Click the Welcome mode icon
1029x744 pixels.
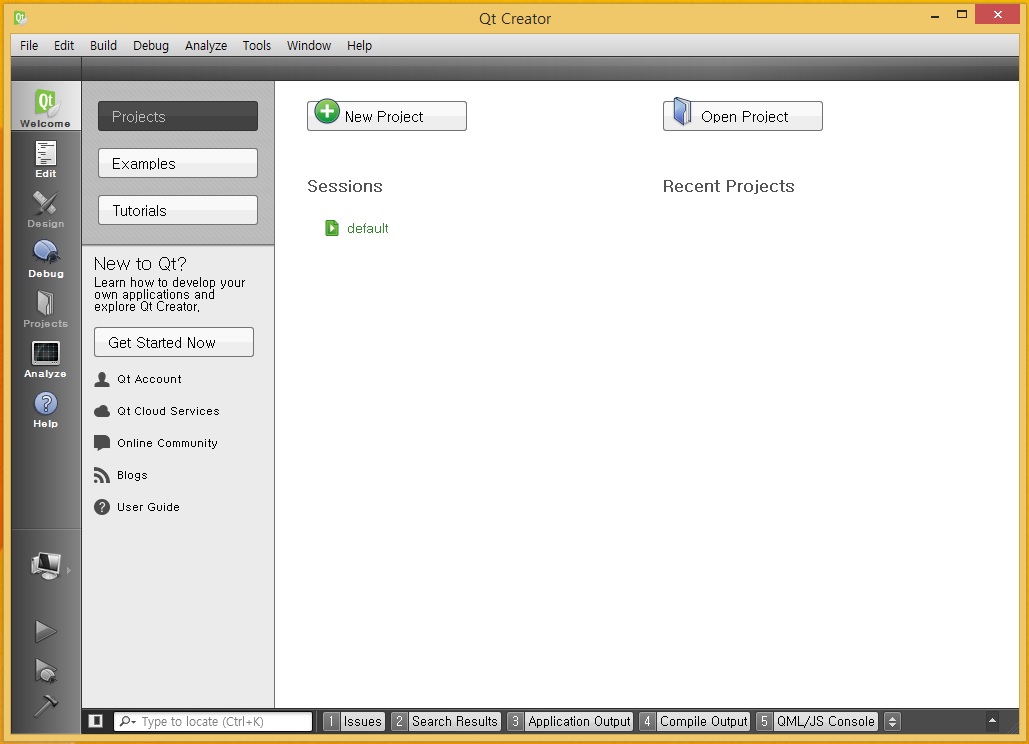(x=45, y=104)
